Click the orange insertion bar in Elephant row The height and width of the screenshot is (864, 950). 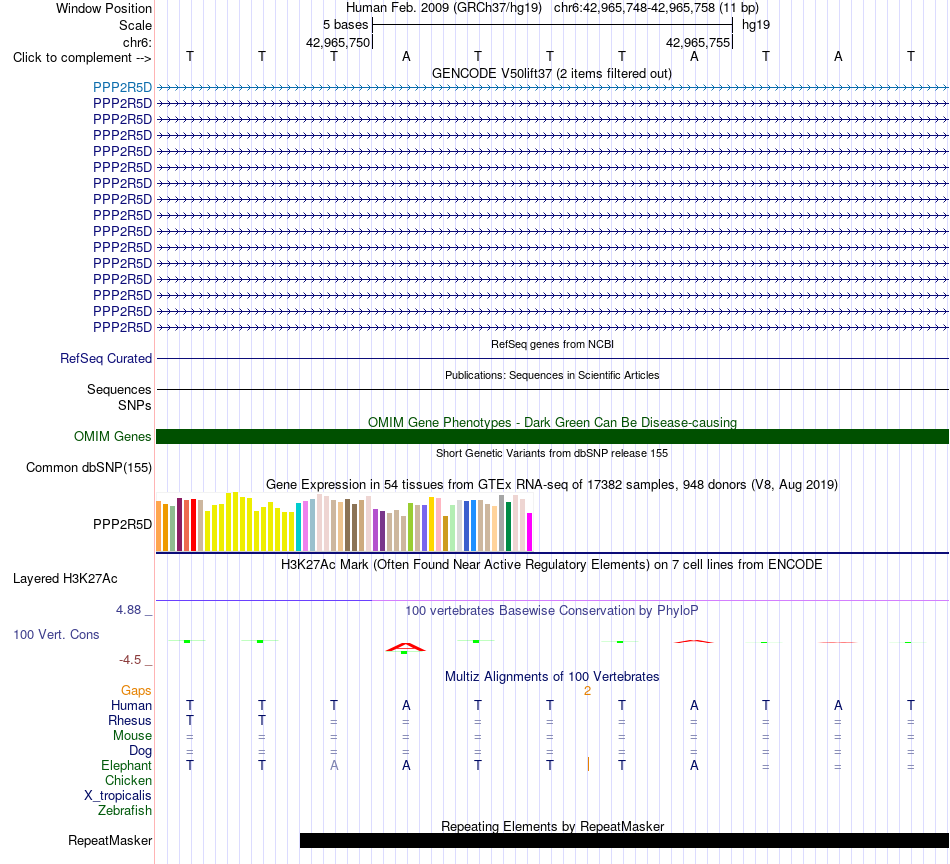588,764
